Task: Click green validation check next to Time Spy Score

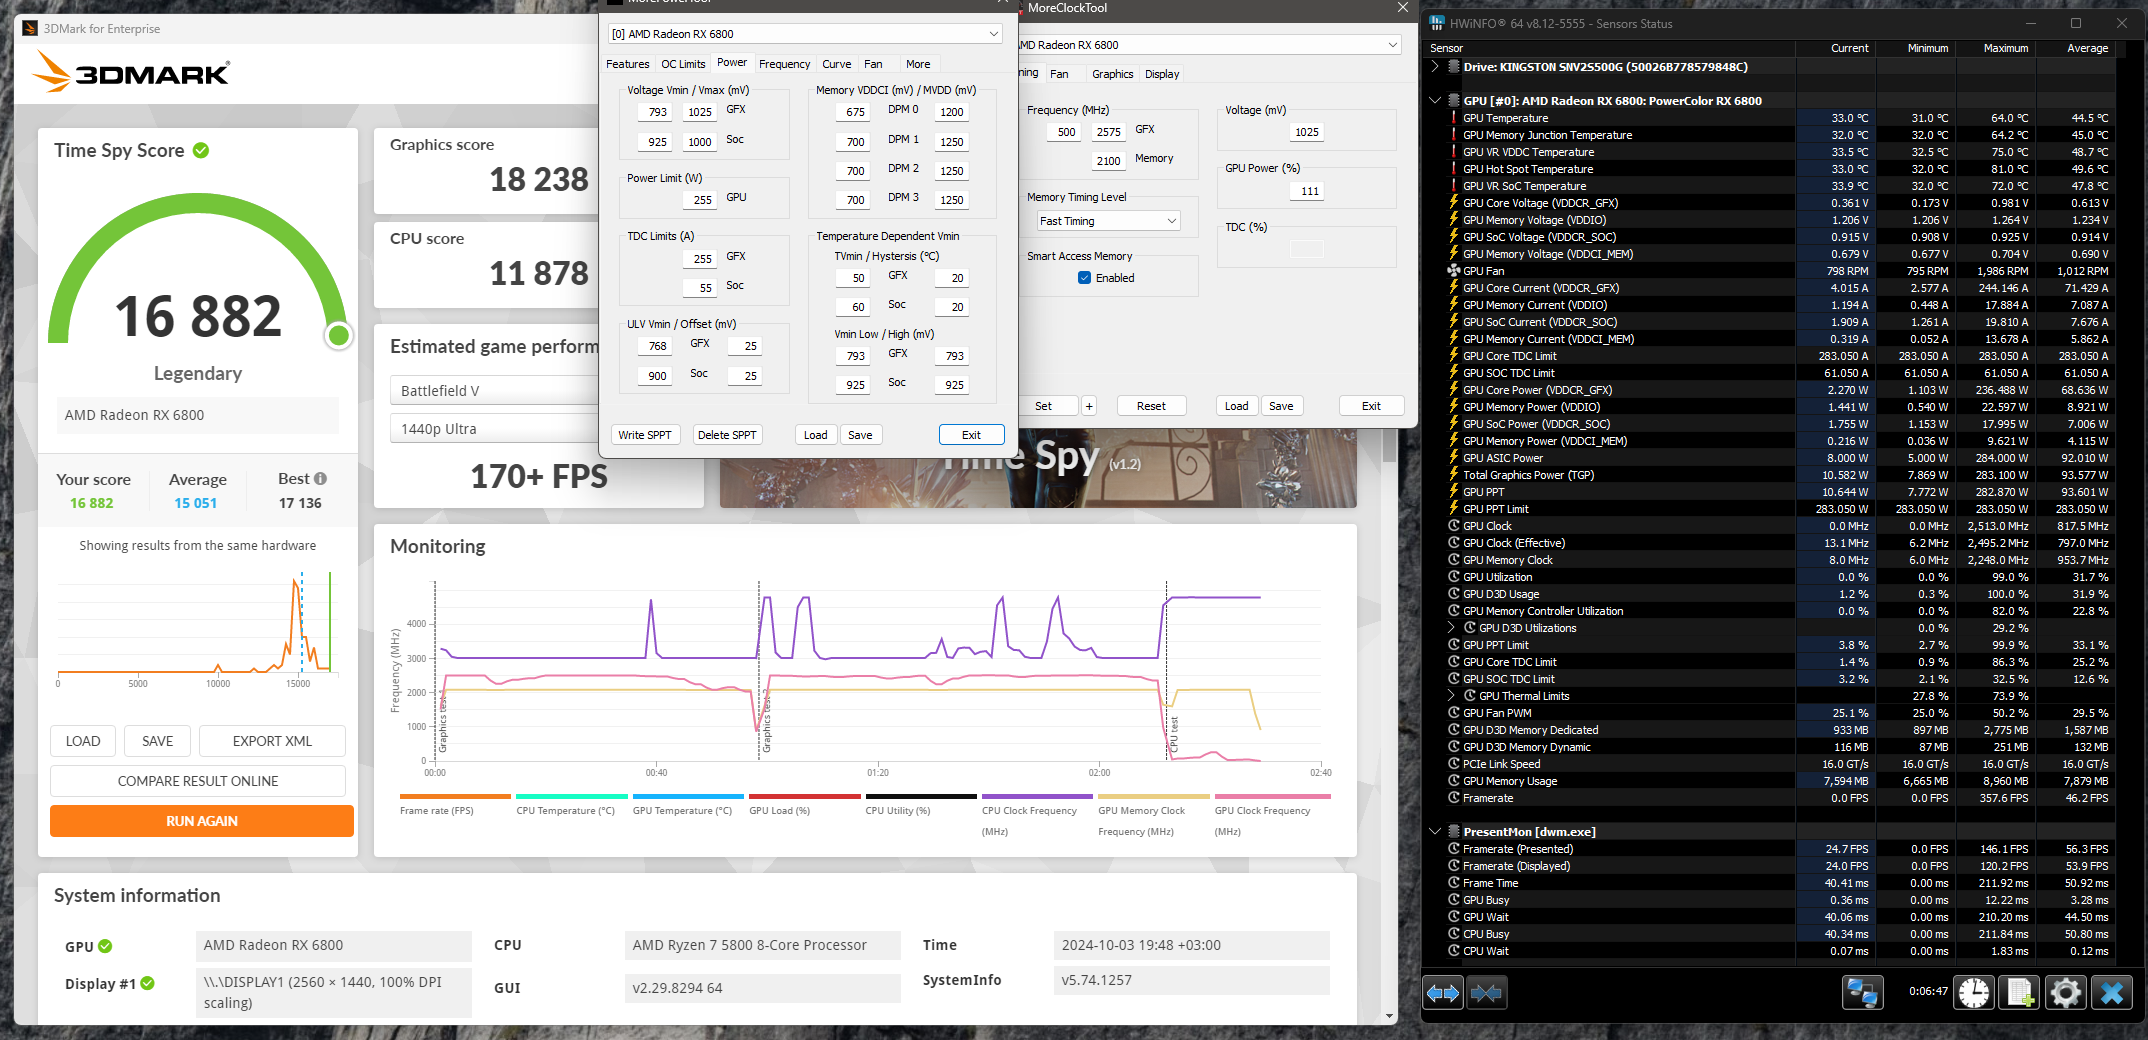Action: tap(201, 150)
